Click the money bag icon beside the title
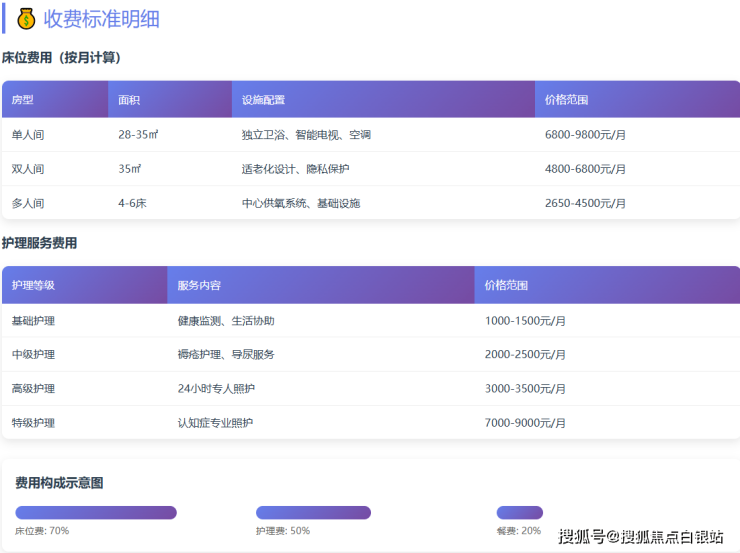Image resolution: width=740 pixels, height=553 pixels. tap(27, 19)
